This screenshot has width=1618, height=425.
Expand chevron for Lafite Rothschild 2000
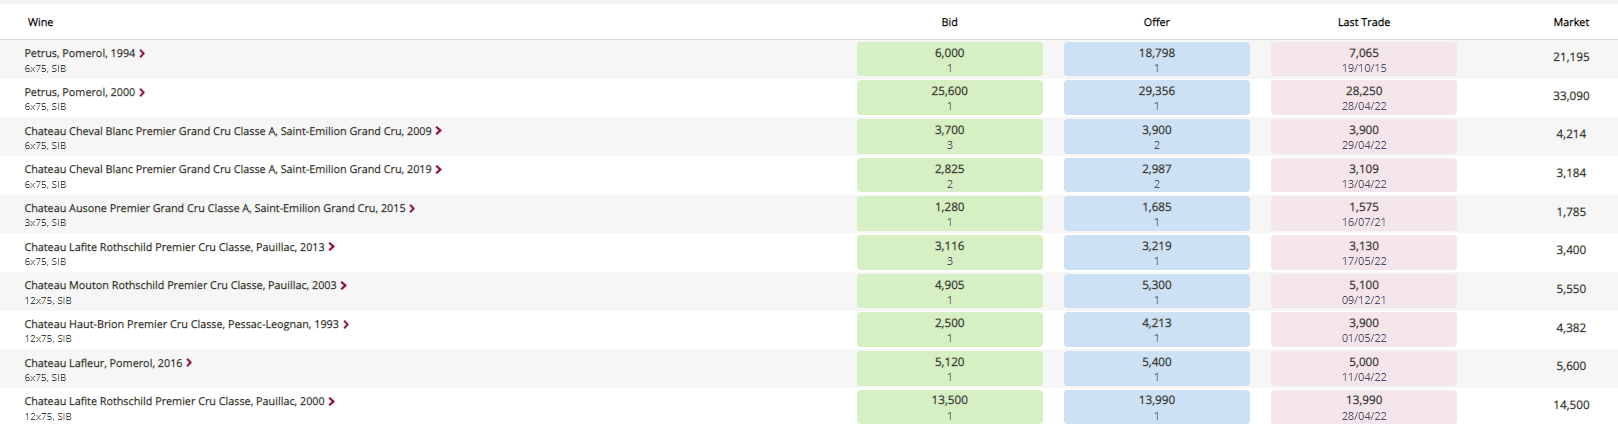pos(332,402)
